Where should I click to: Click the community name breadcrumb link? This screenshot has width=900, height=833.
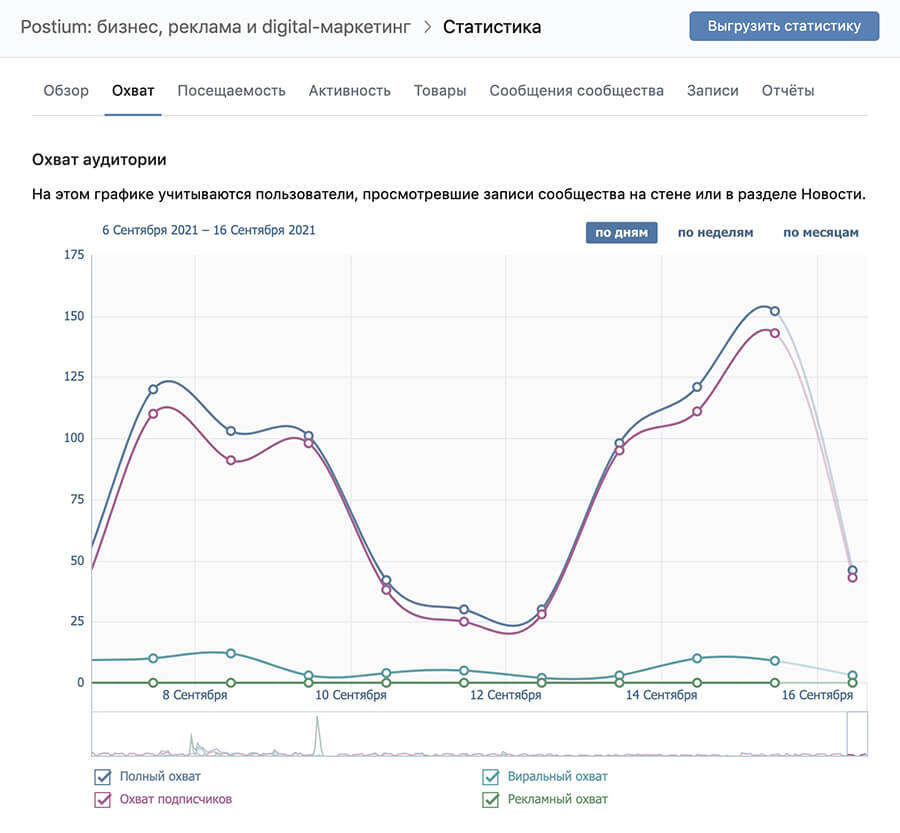tap(215, 27)
